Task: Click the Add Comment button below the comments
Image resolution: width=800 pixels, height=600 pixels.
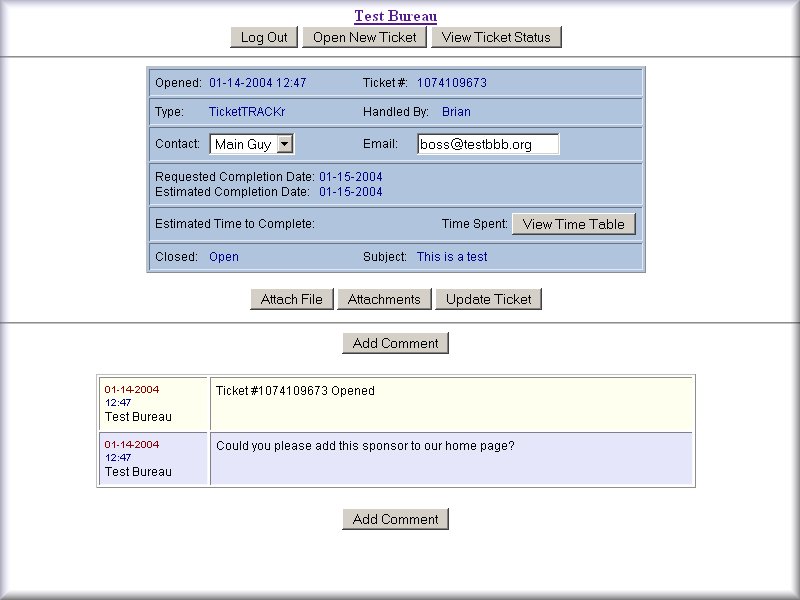Action: tap(395, 519)
